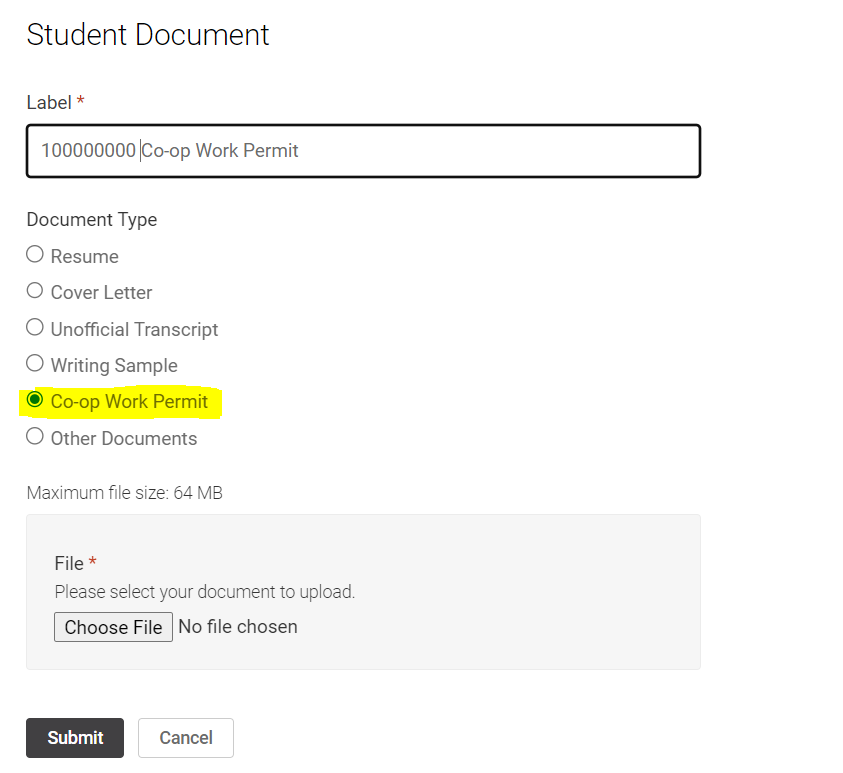The width and height of the screenshot is (843, 773).
Task: Select the Resume radio button
Action: [x=35, y=254]
